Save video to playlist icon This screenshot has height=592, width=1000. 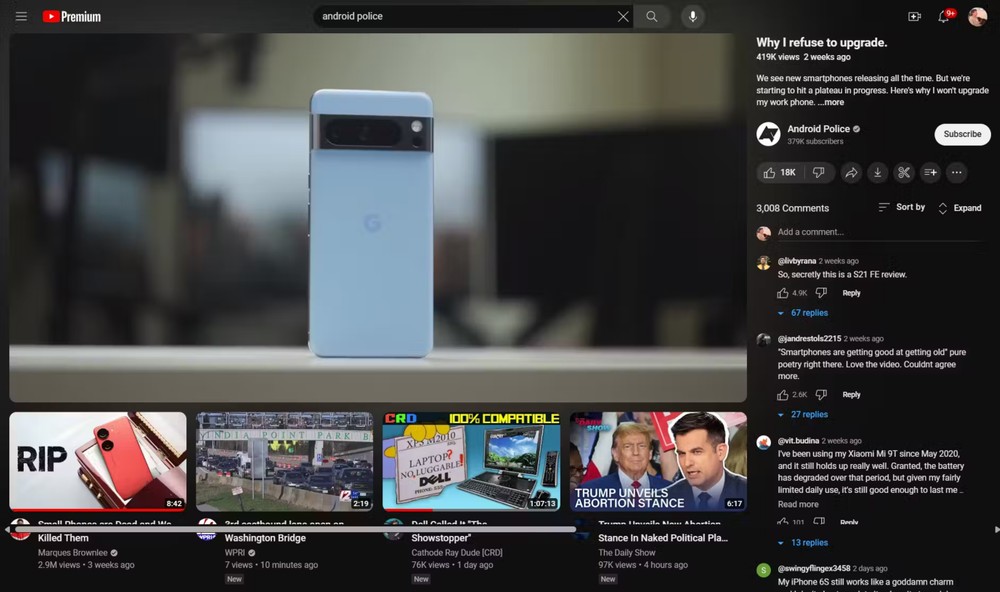point(930,172)
